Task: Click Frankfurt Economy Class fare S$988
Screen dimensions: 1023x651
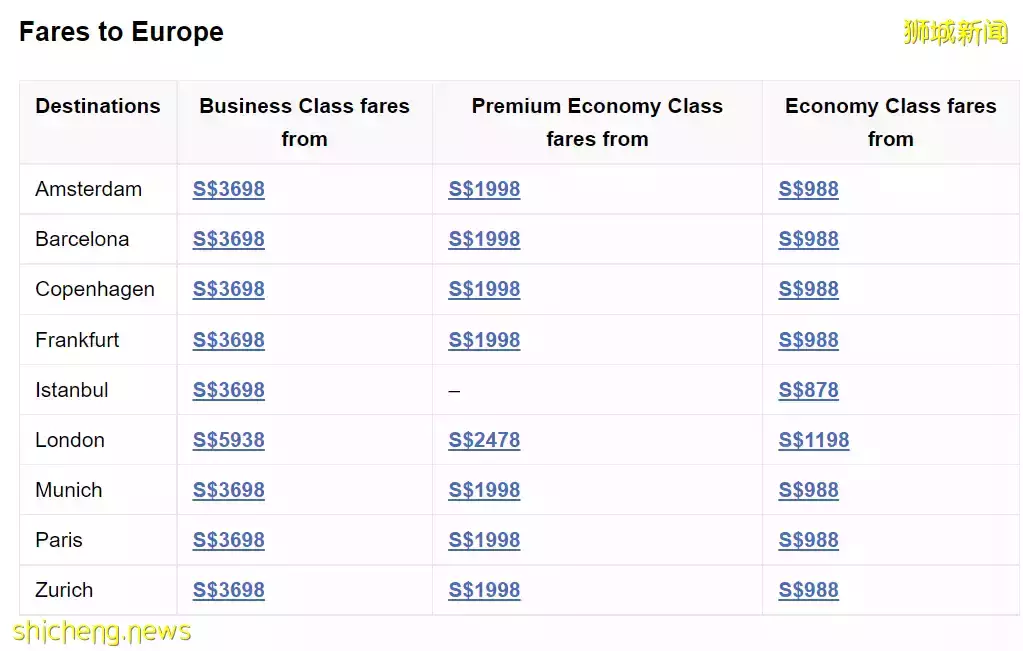Action: [x=808, y=340]
